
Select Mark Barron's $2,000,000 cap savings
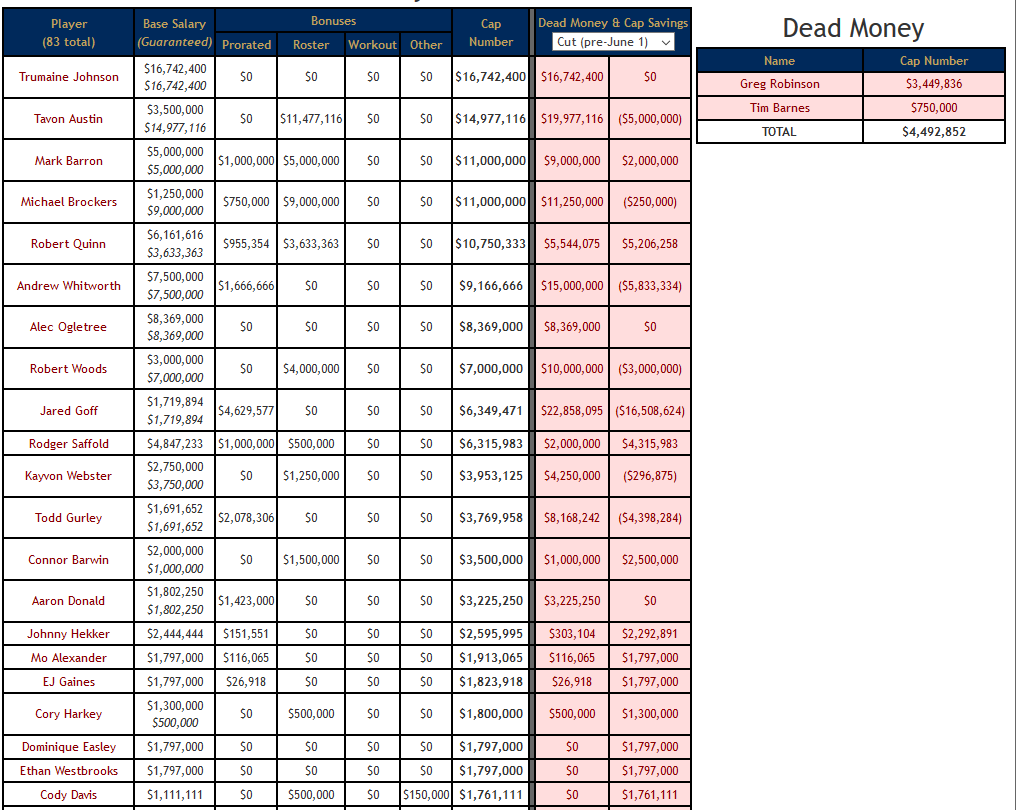[651, 161]
